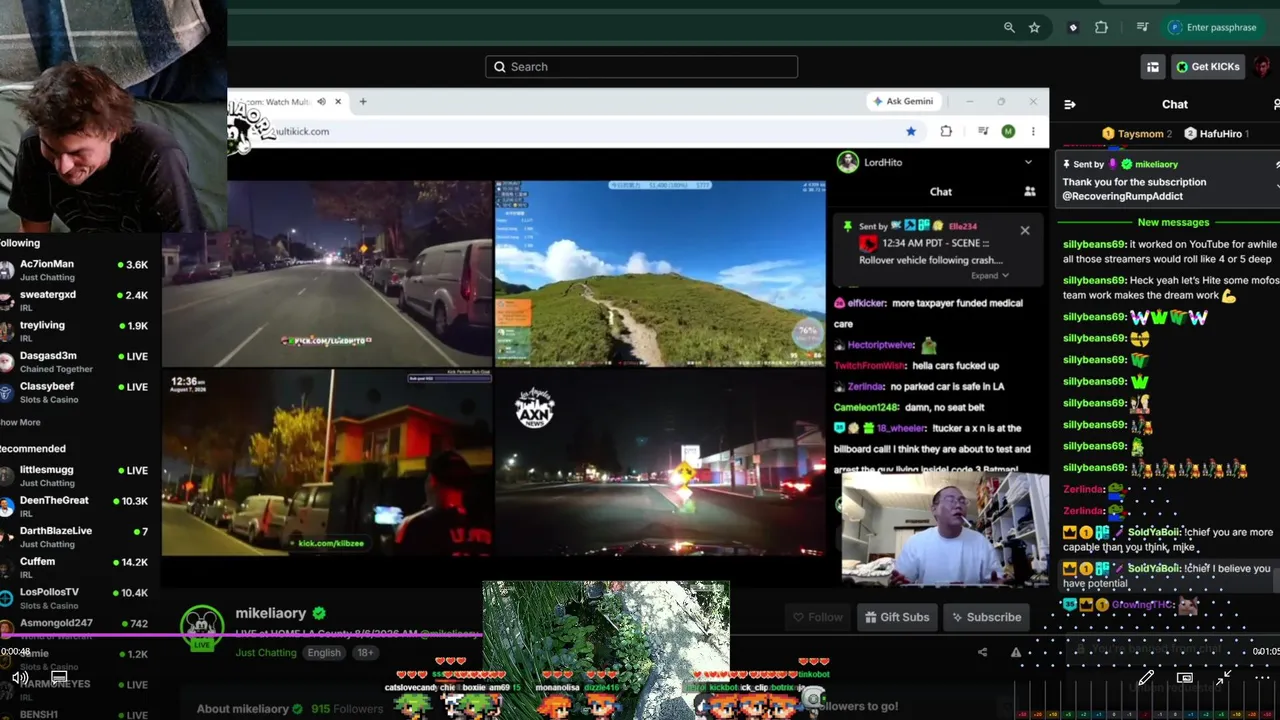Click the Gift Subs button
Screen dimensions: 1280x720
click(x=897, y=617)
